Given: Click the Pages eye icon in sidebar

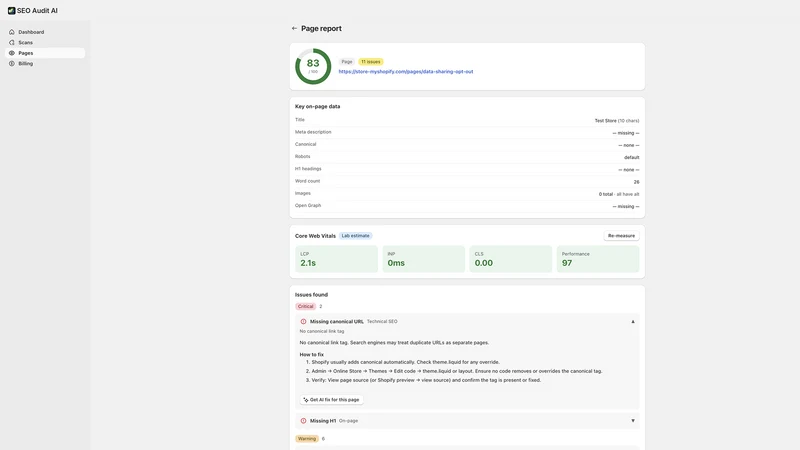Looking at the screenshot, I should click(x=12, y=53).
